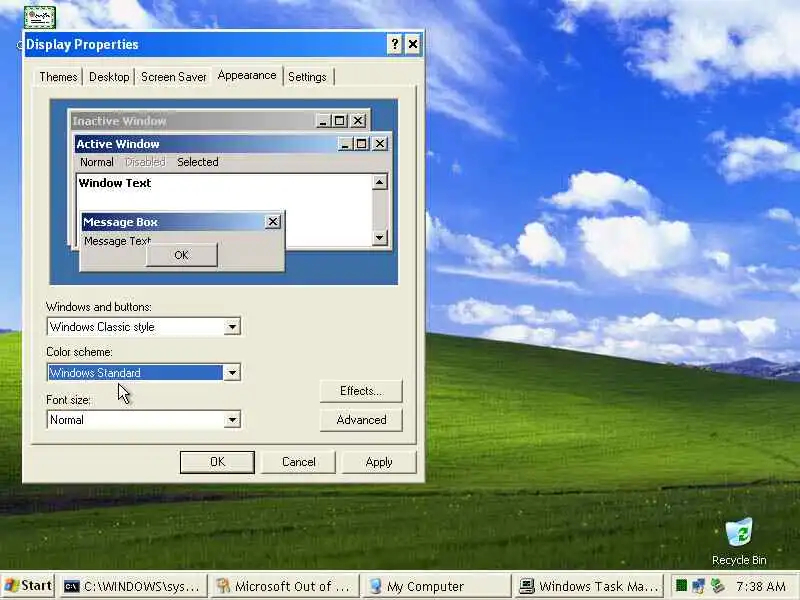Click the Active Window preview maximize button
The width and height of the screenshot is (800, 600).
[361, 144]
